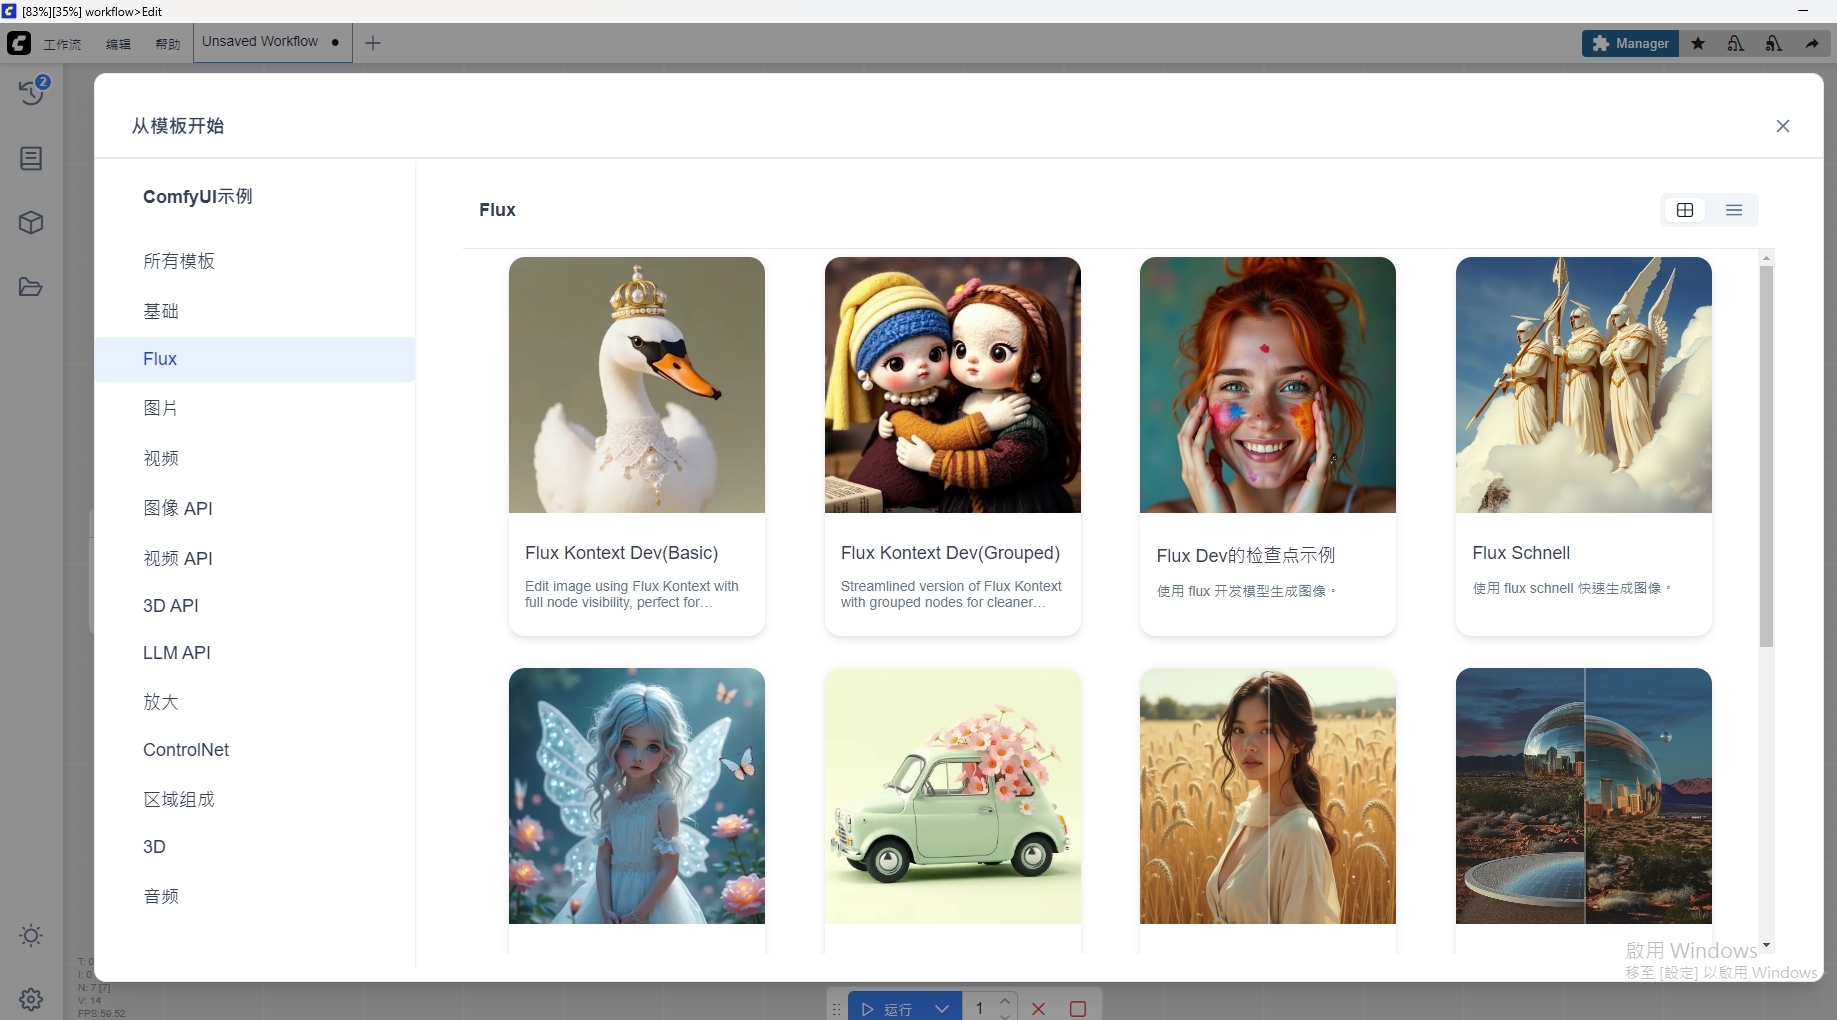Select the ControlNet category

pyautogui.click(x=255, y=750)
